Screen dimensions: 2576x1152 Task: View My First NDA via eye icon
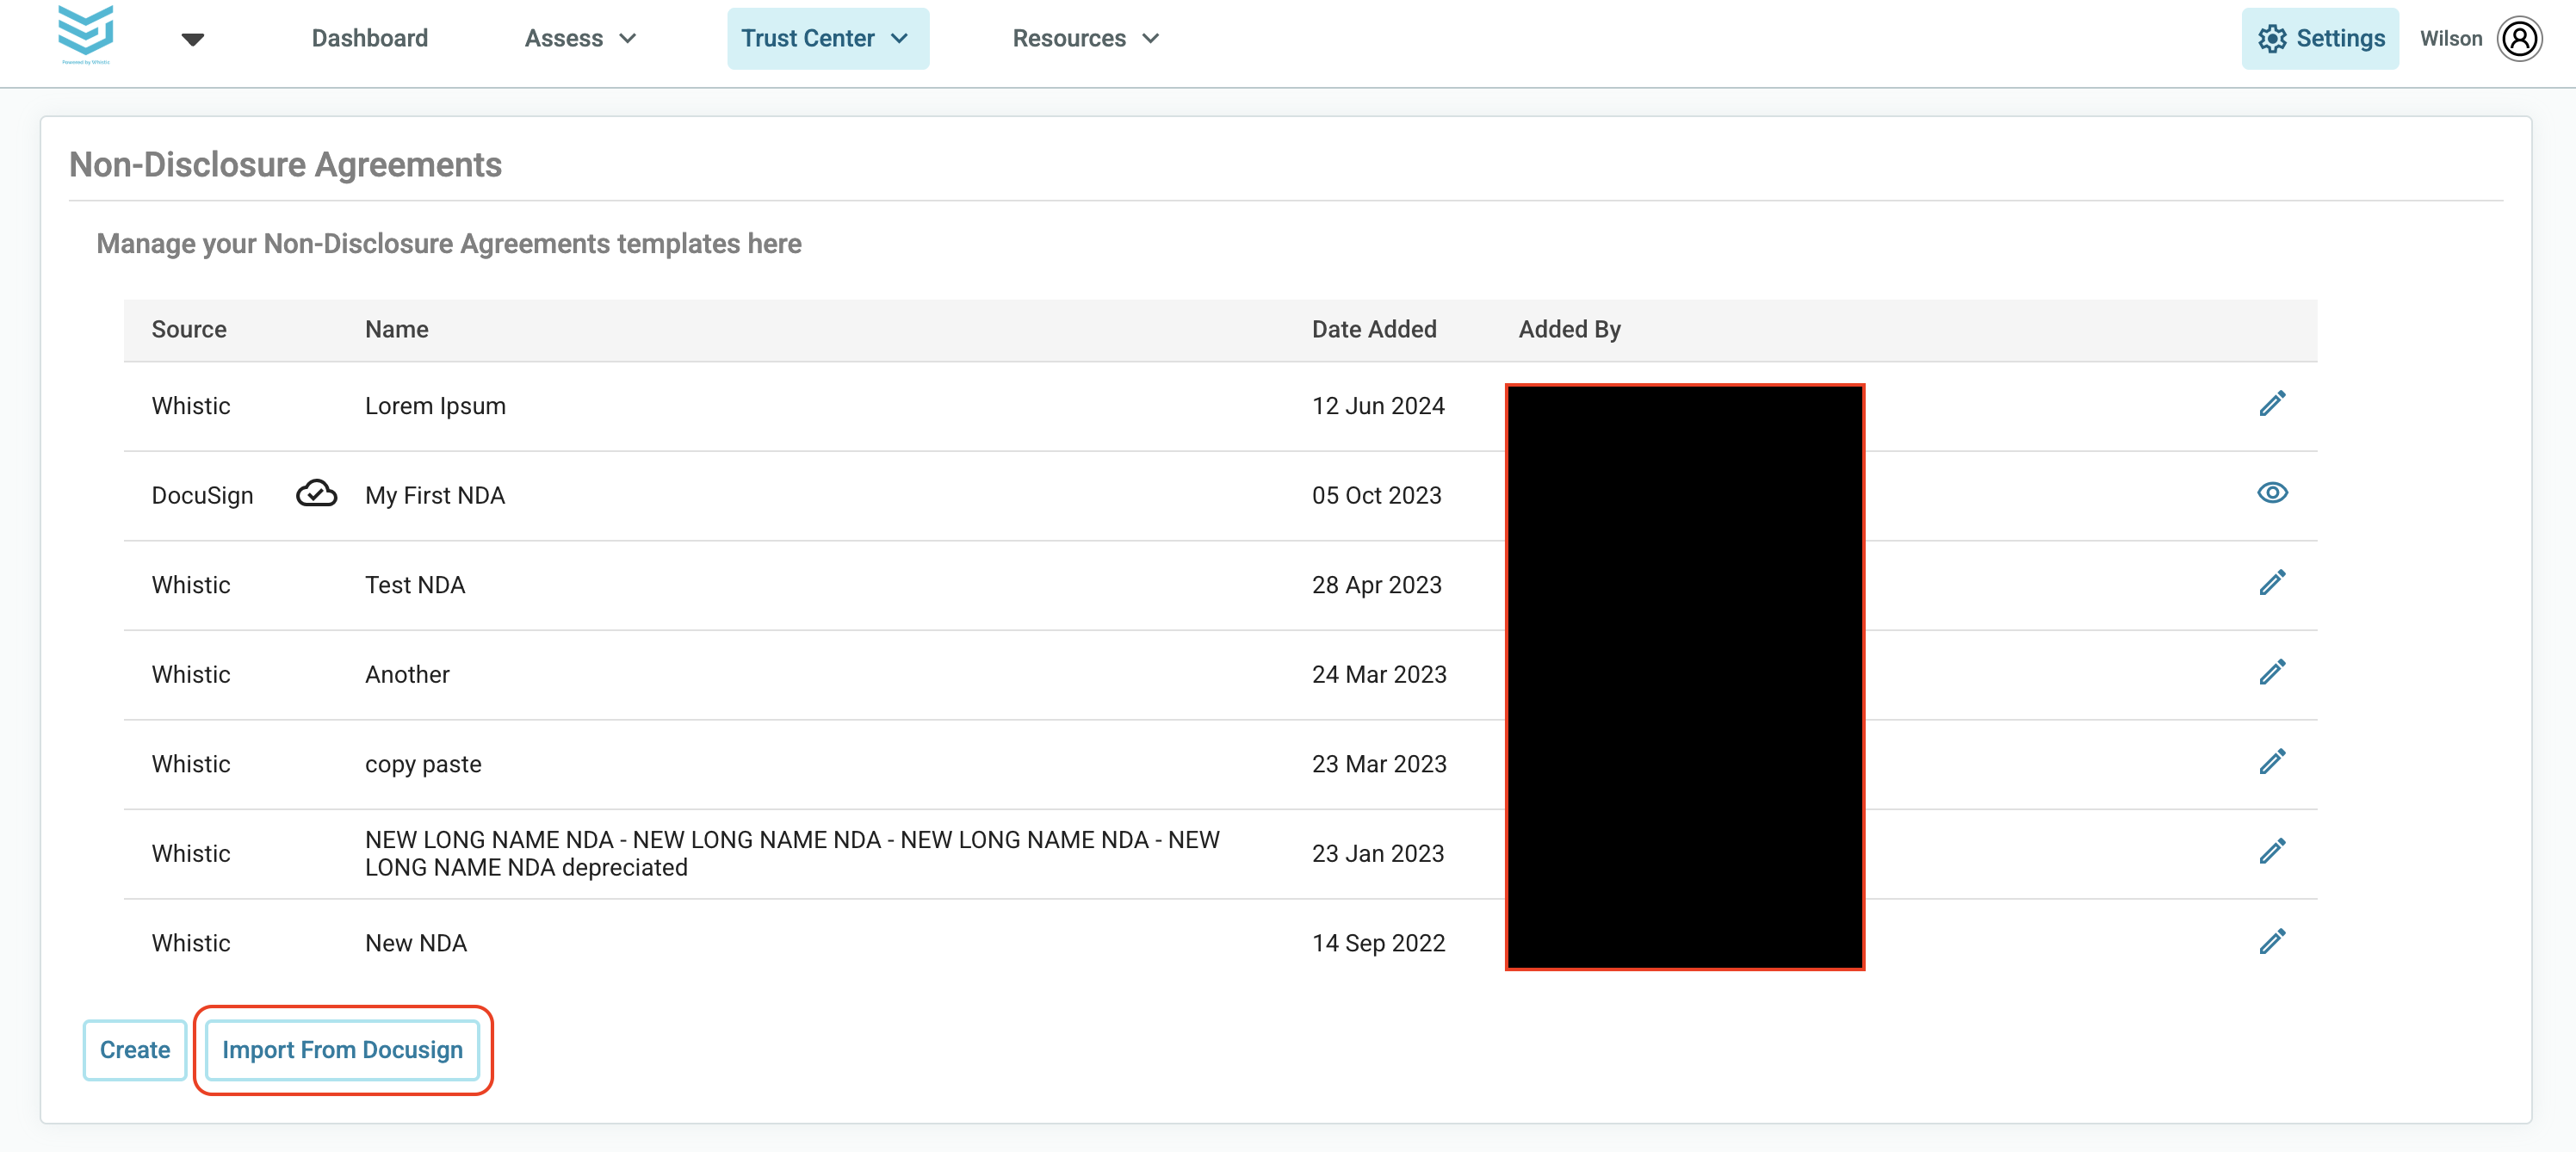click(2272, 493)
